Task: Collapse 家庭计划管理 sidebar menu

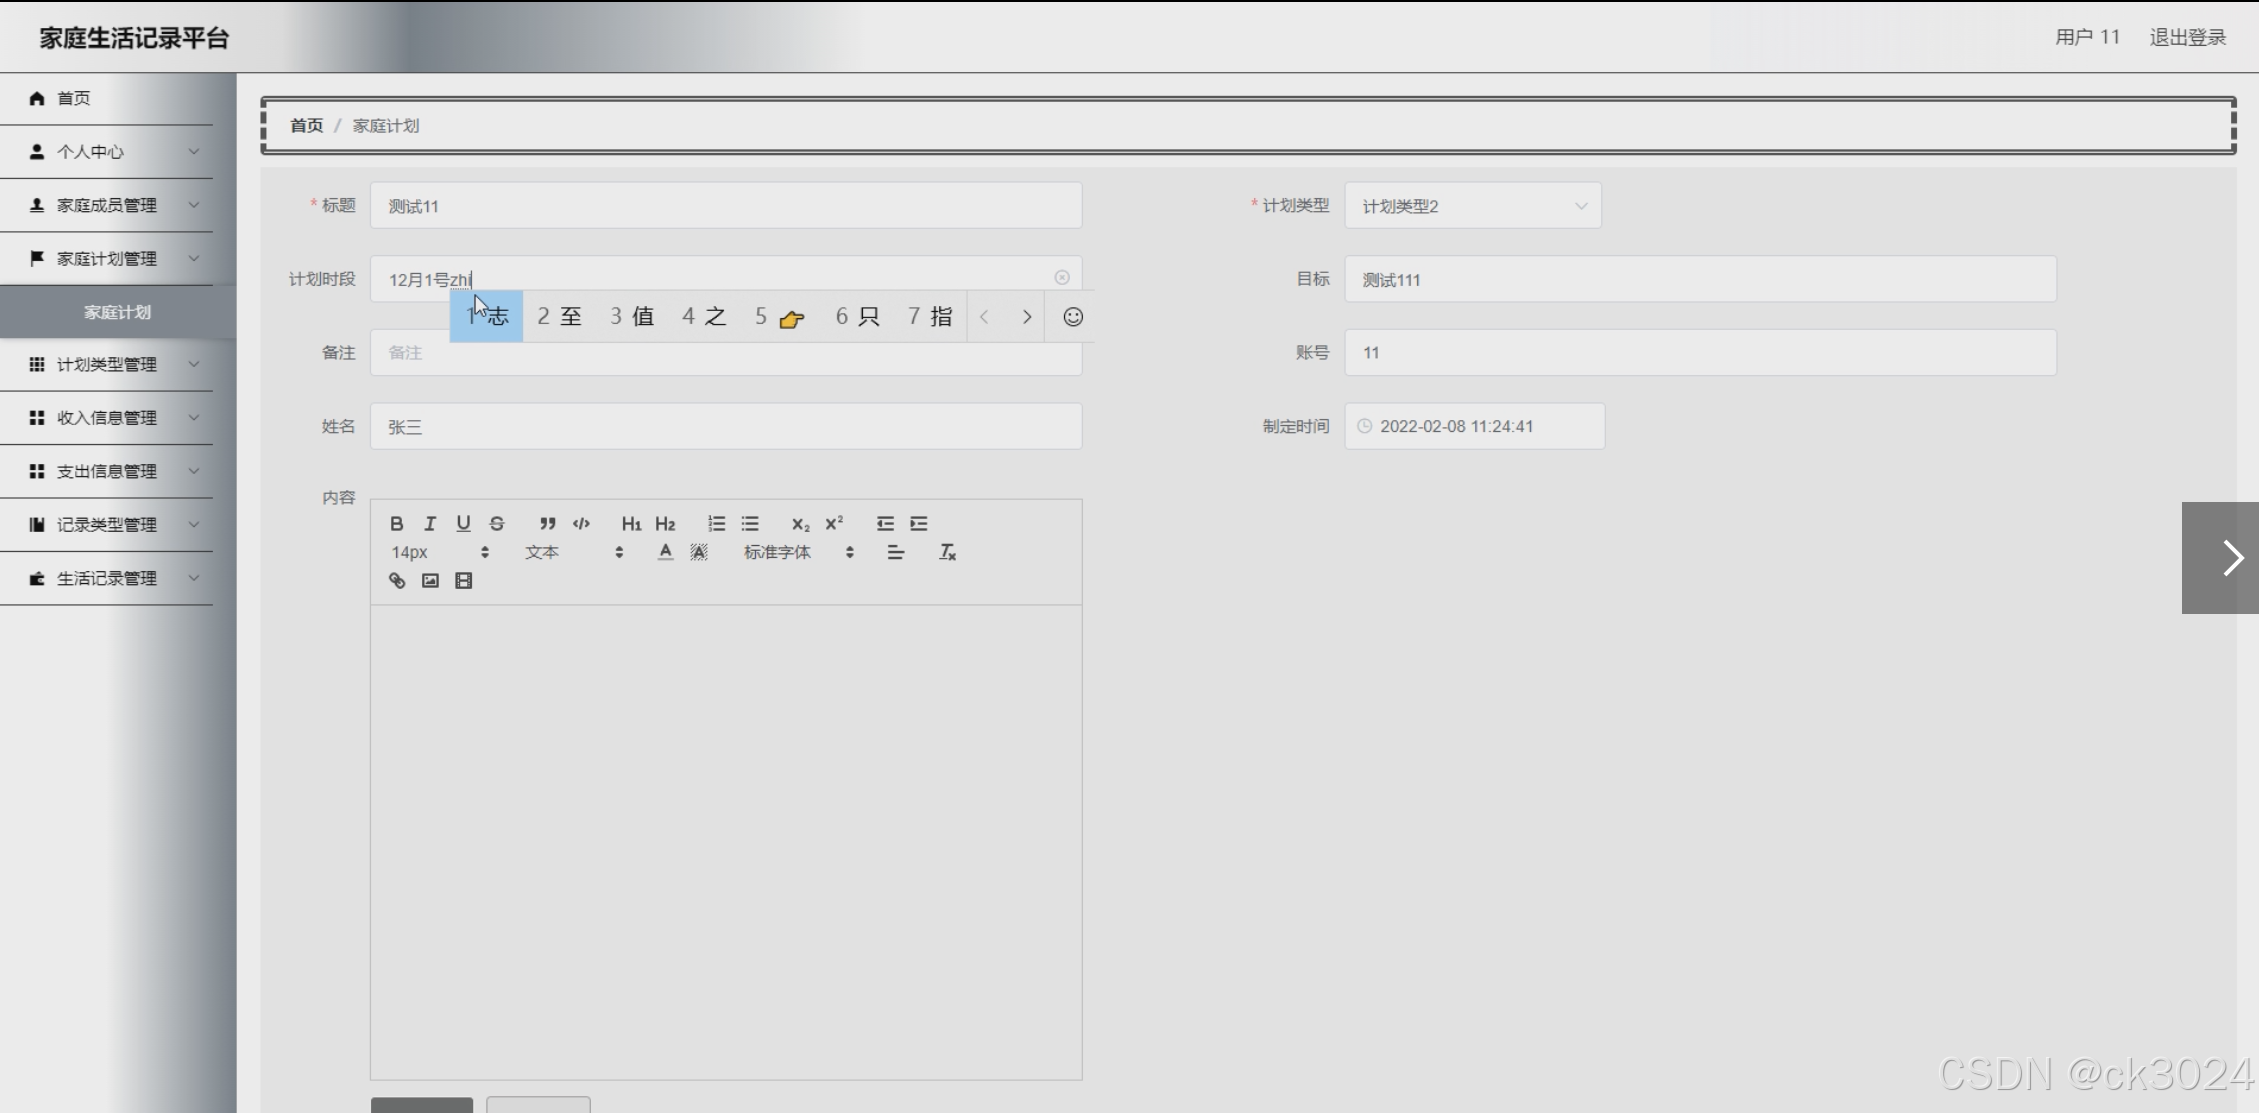Action: pos(106,258)
